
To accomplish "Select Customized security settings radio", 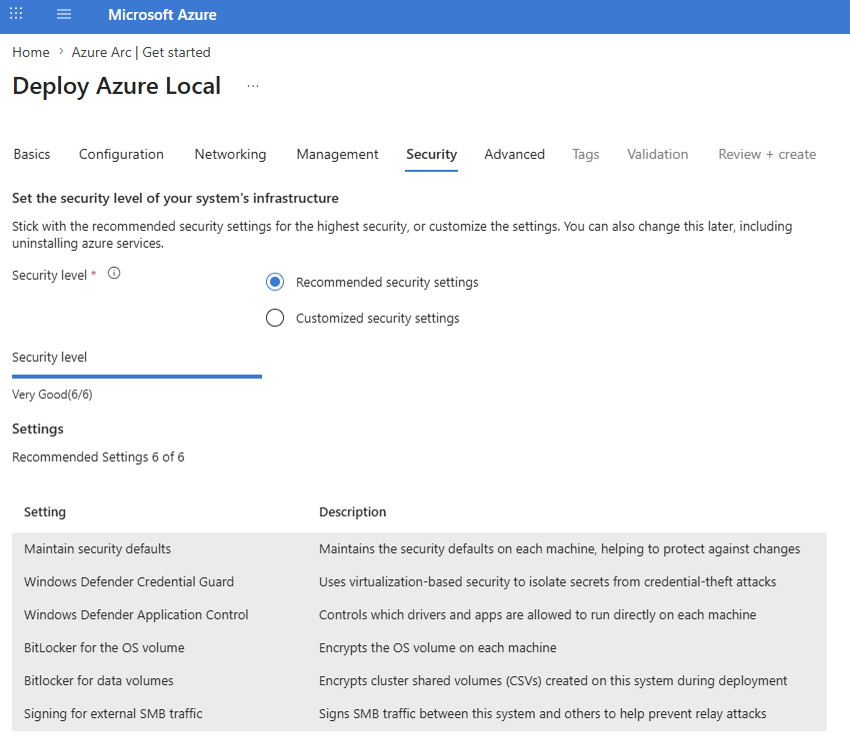I will coord(275,318).
